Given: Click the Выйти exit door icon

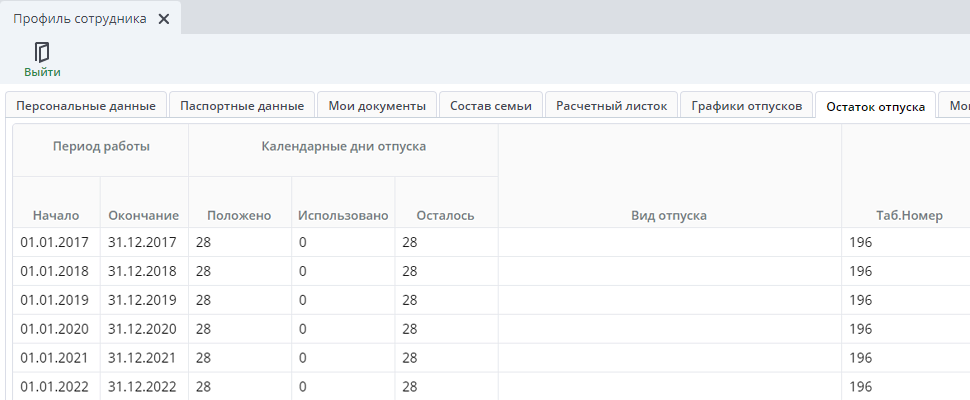Looking at the screenshot, I should tap(42, 53).
